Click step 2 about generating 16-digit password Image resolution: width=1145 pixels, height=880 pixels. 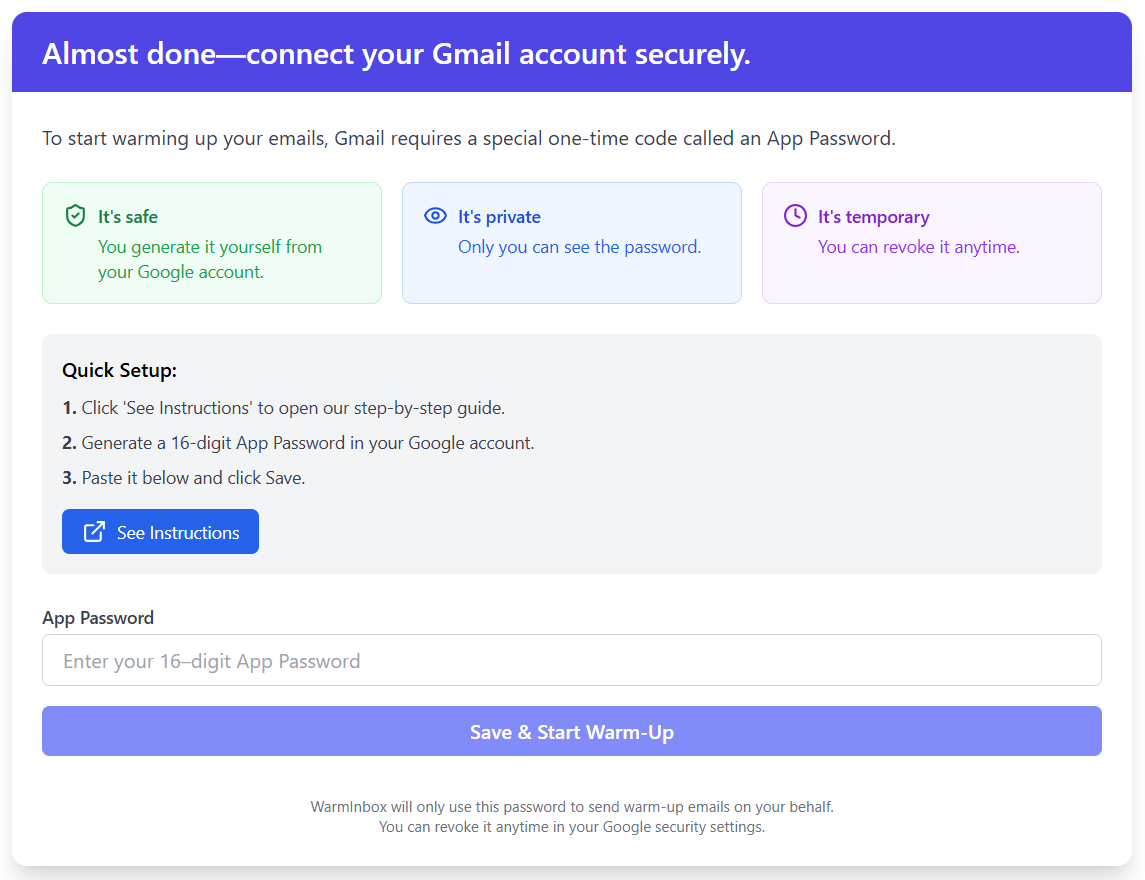tap(298, 443)
